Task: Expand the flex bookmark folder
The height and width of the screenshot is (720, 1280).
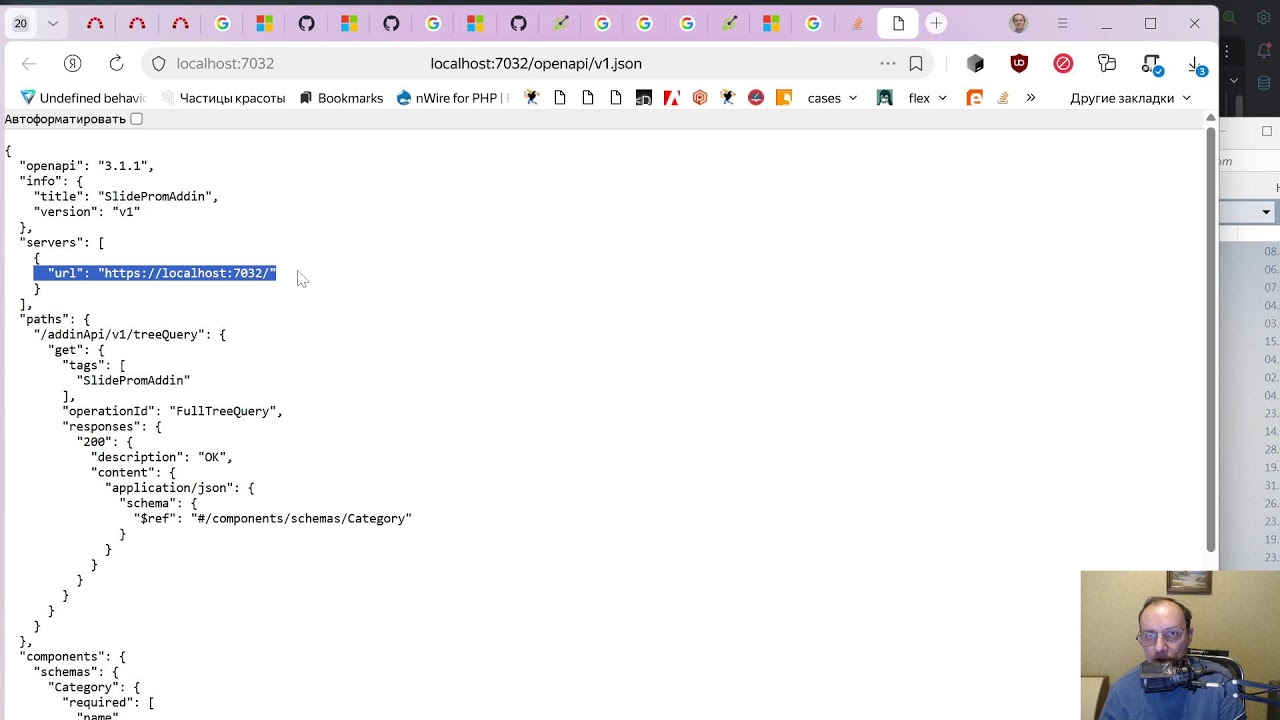Action: (x=927, y=98)
